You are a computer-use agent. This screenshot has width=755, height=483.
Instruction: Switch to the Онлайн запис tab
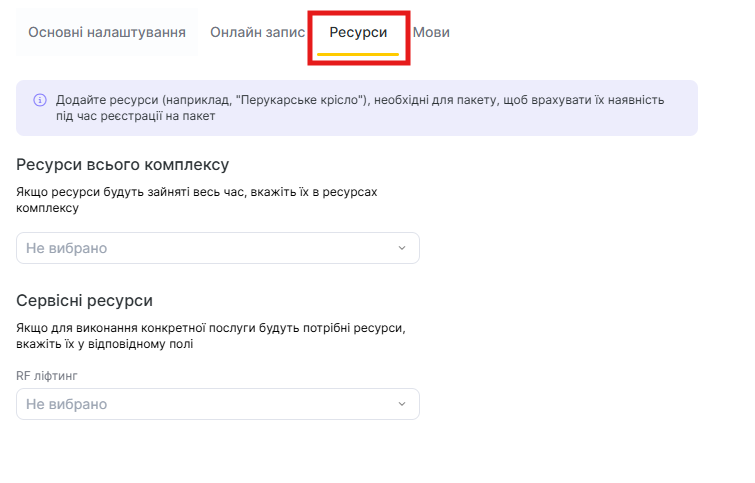click(x=257, y=32)
